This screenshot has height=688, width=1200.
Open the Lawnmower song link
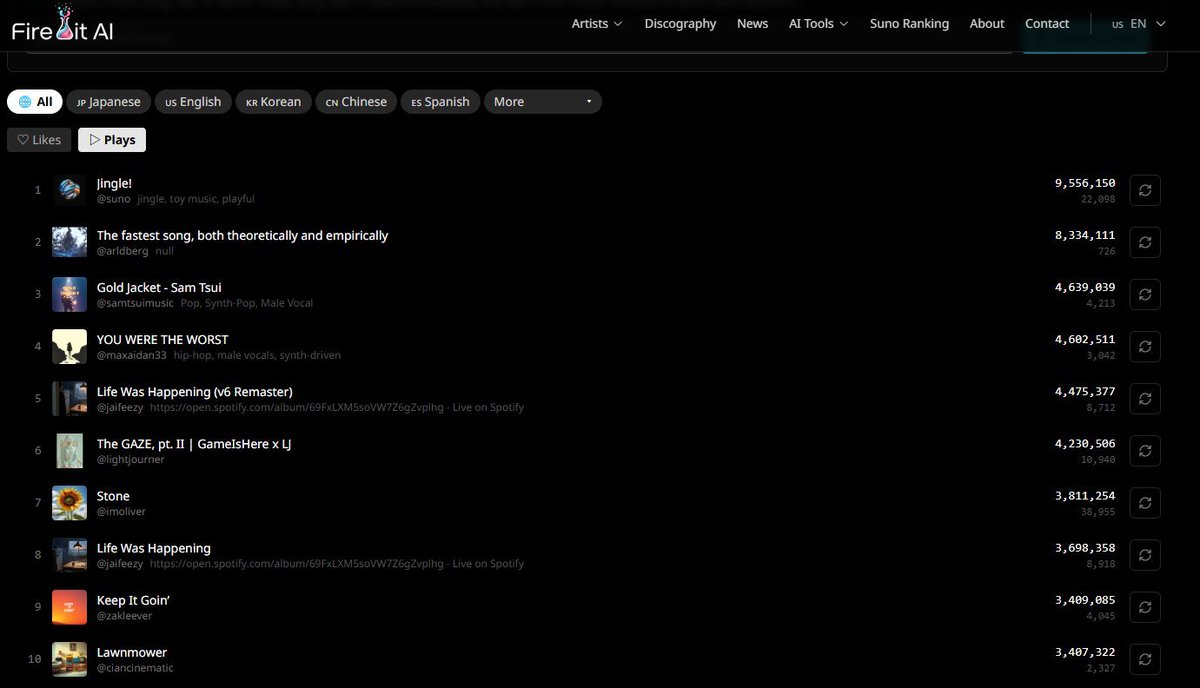[132, 652]
